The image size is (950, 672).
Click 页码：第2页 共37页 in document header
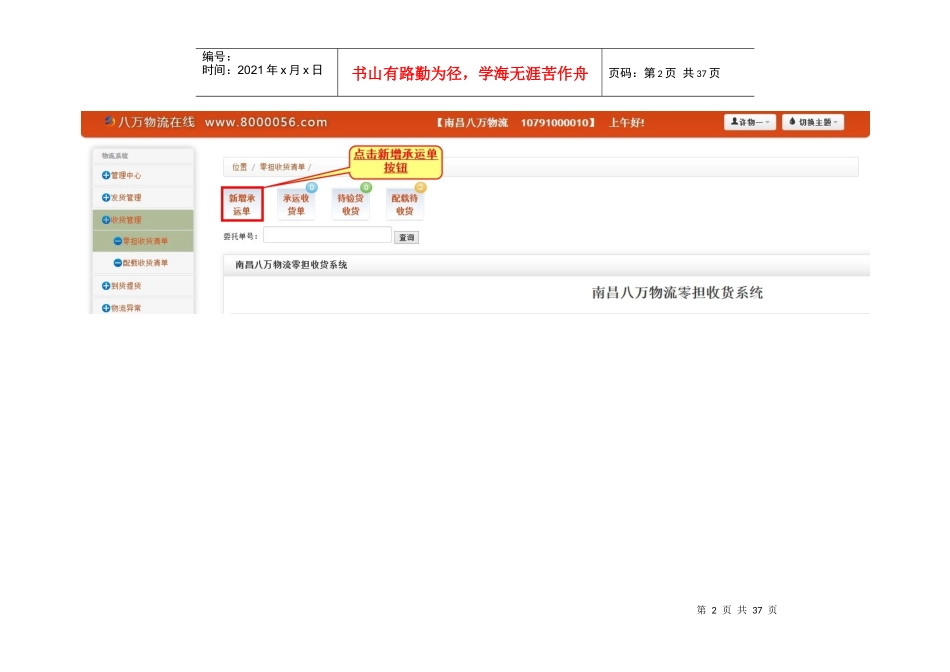pyautogui.click(x=664, y=73)
